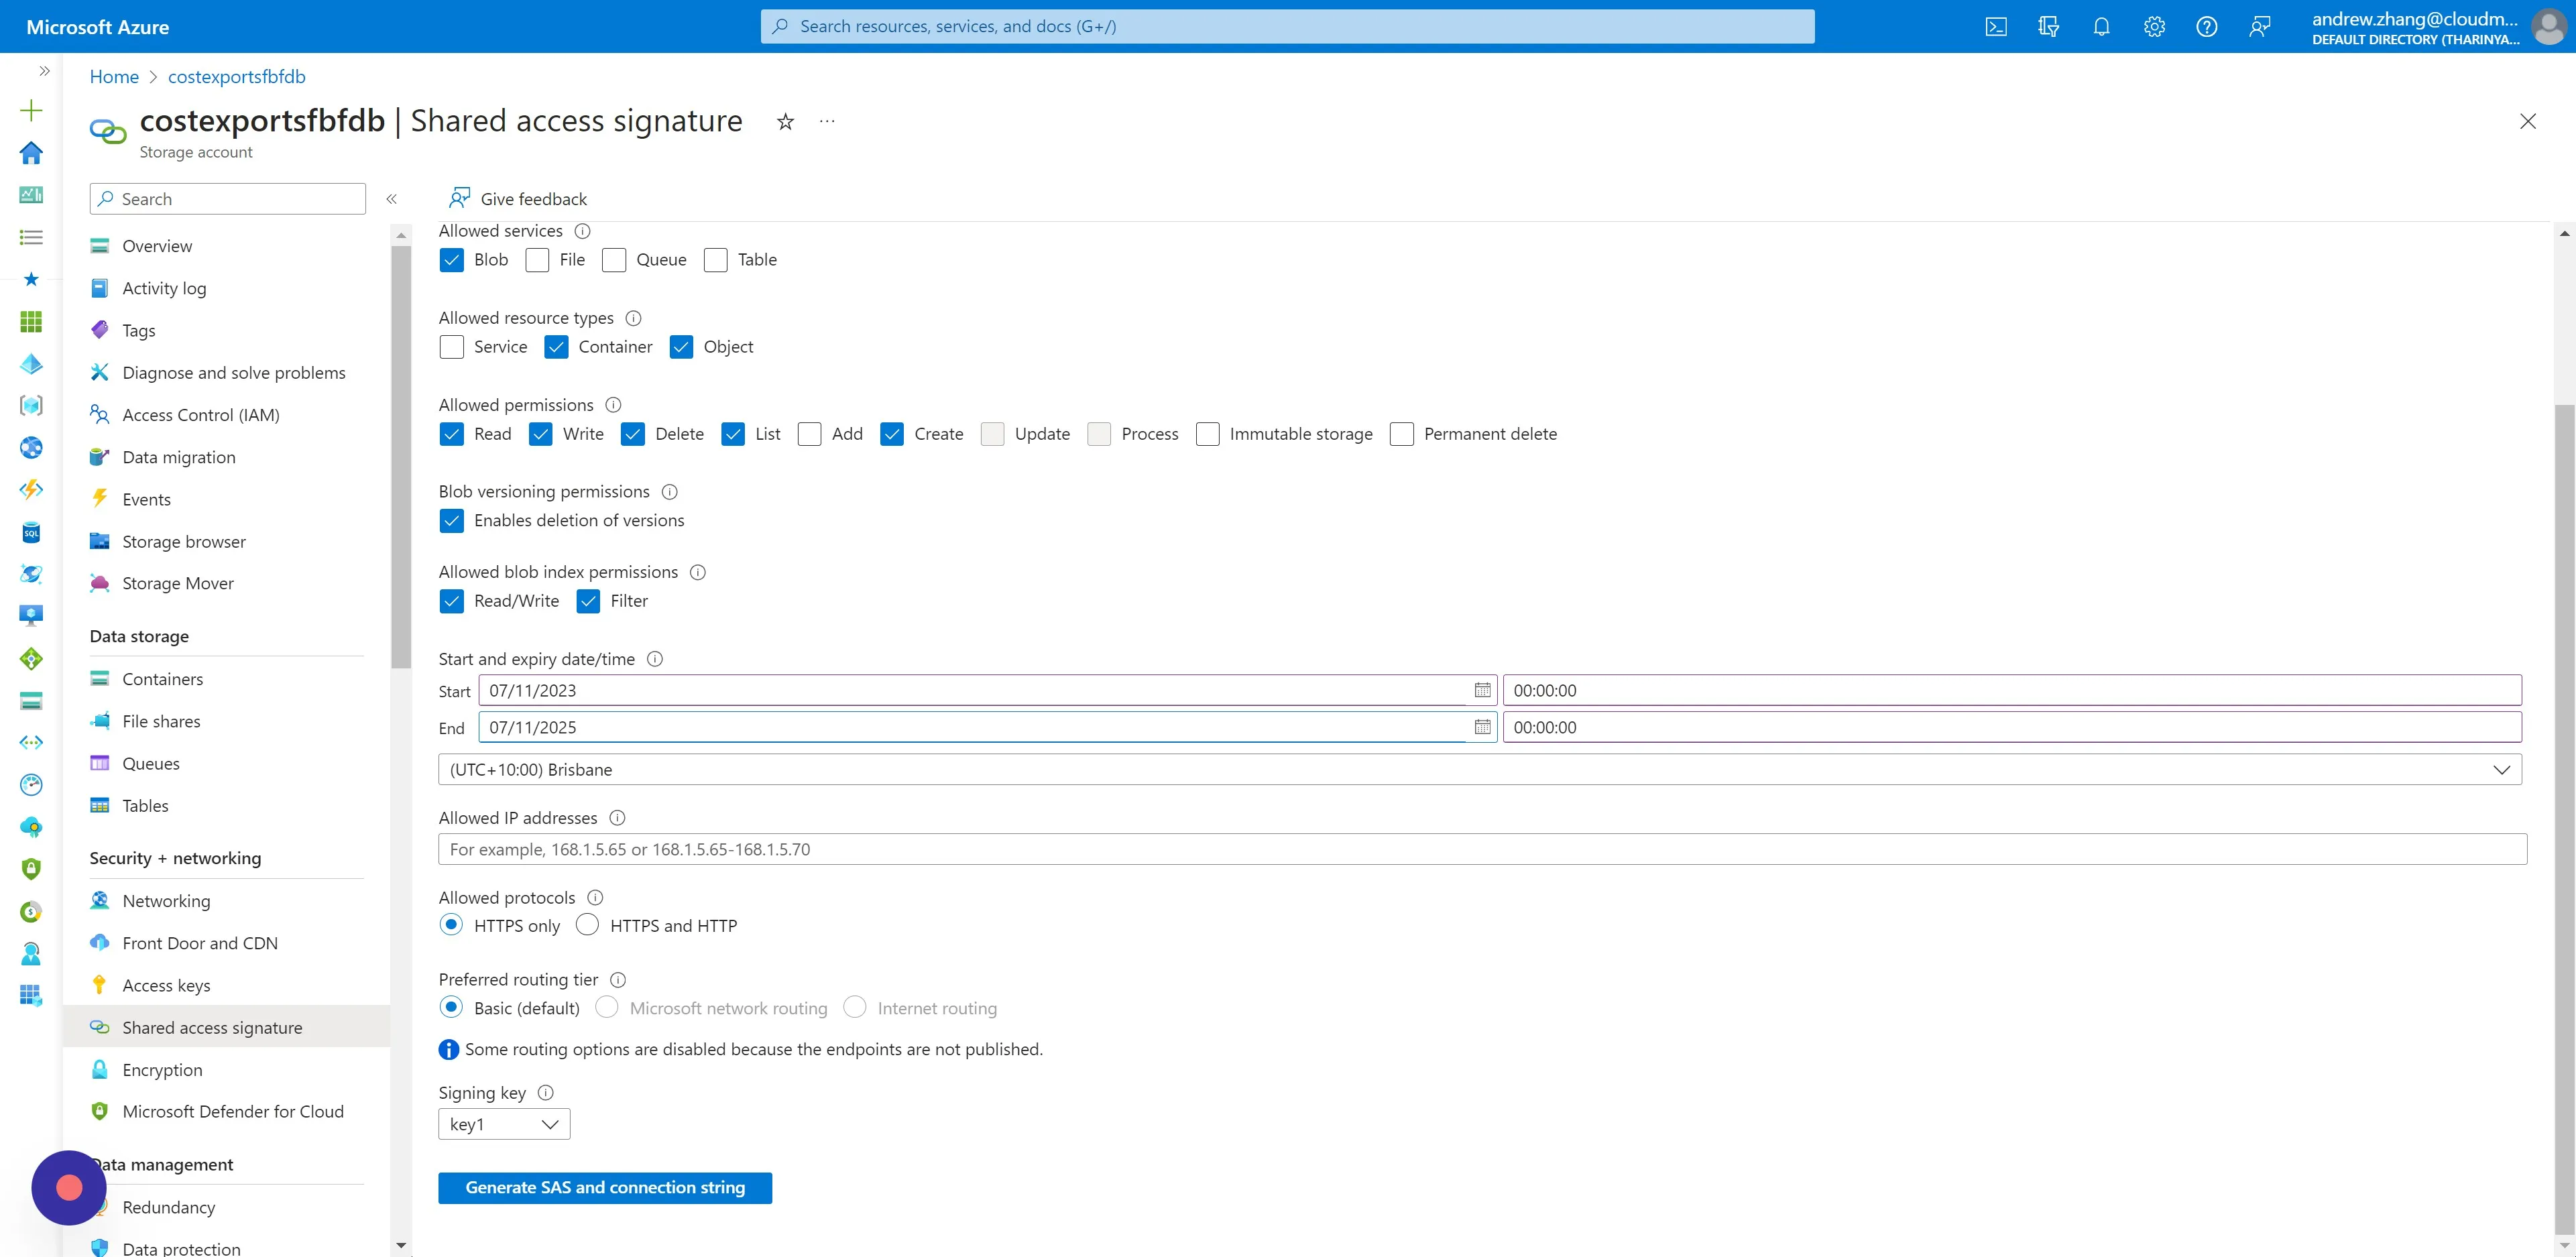Uncheck the Blob service checkbox
This screenshot has height=1257, width=2576.
click(x=451, y=260)
